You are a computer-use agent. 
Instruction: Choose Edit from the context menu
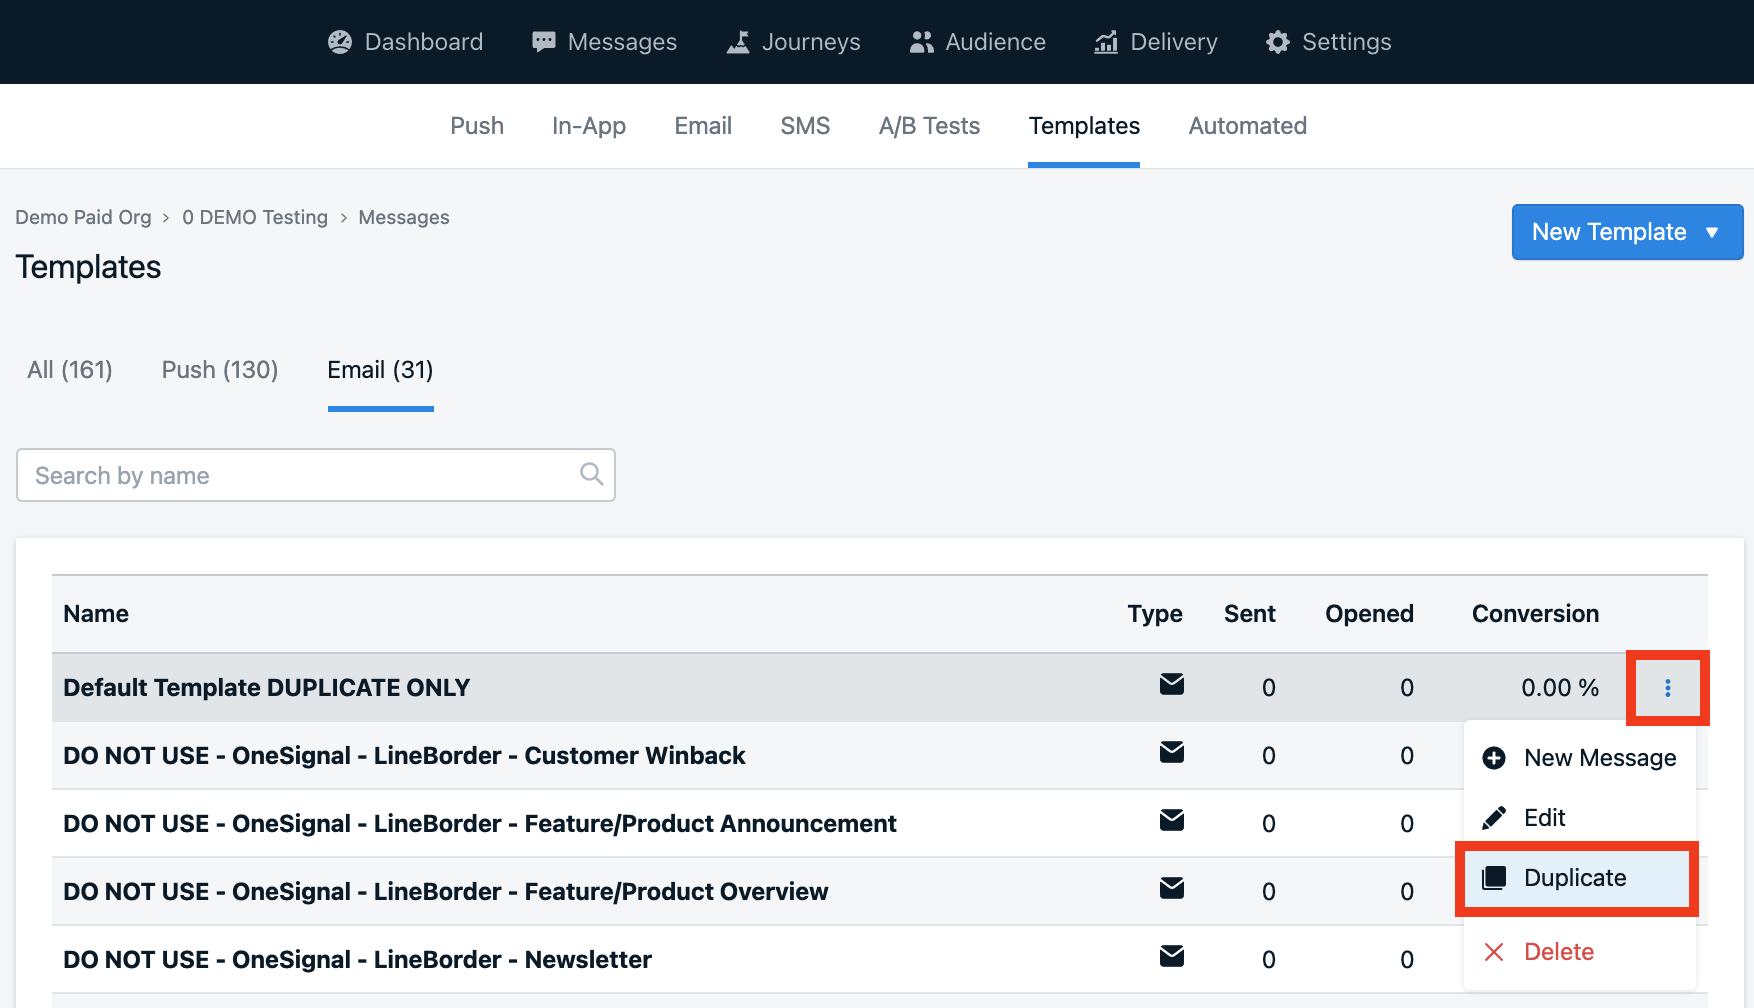(x=1579, y=818)
